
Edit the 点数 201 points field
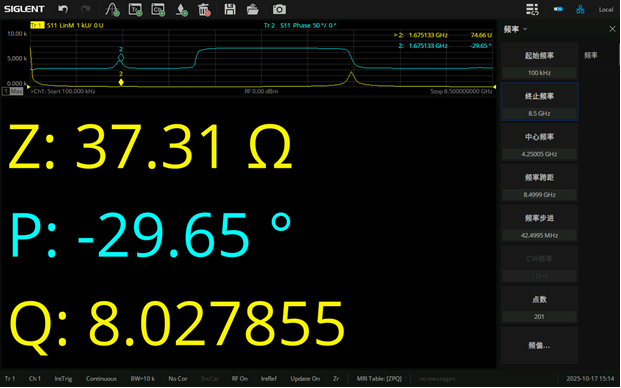coord(539,317)
